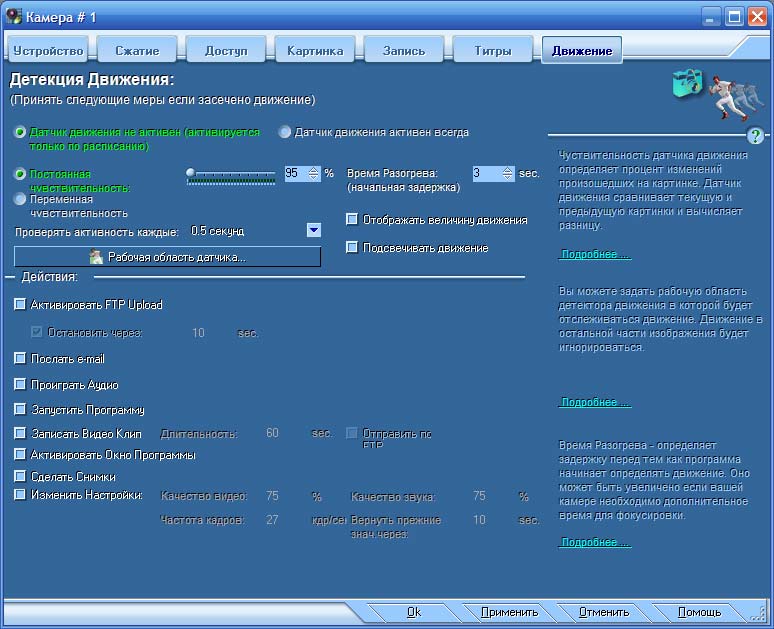Select the Движение tab
The width and height of the screenshot is (774, 629).
582,50
